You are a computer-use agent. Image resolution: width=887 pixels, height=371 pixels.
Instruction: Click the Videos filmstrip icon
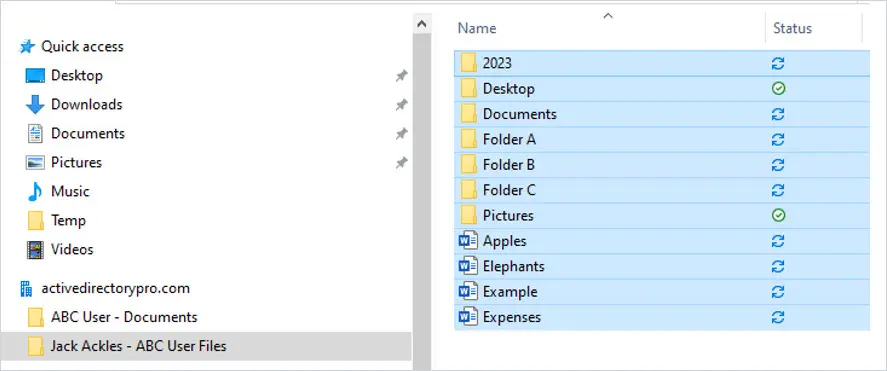[35, 249]
